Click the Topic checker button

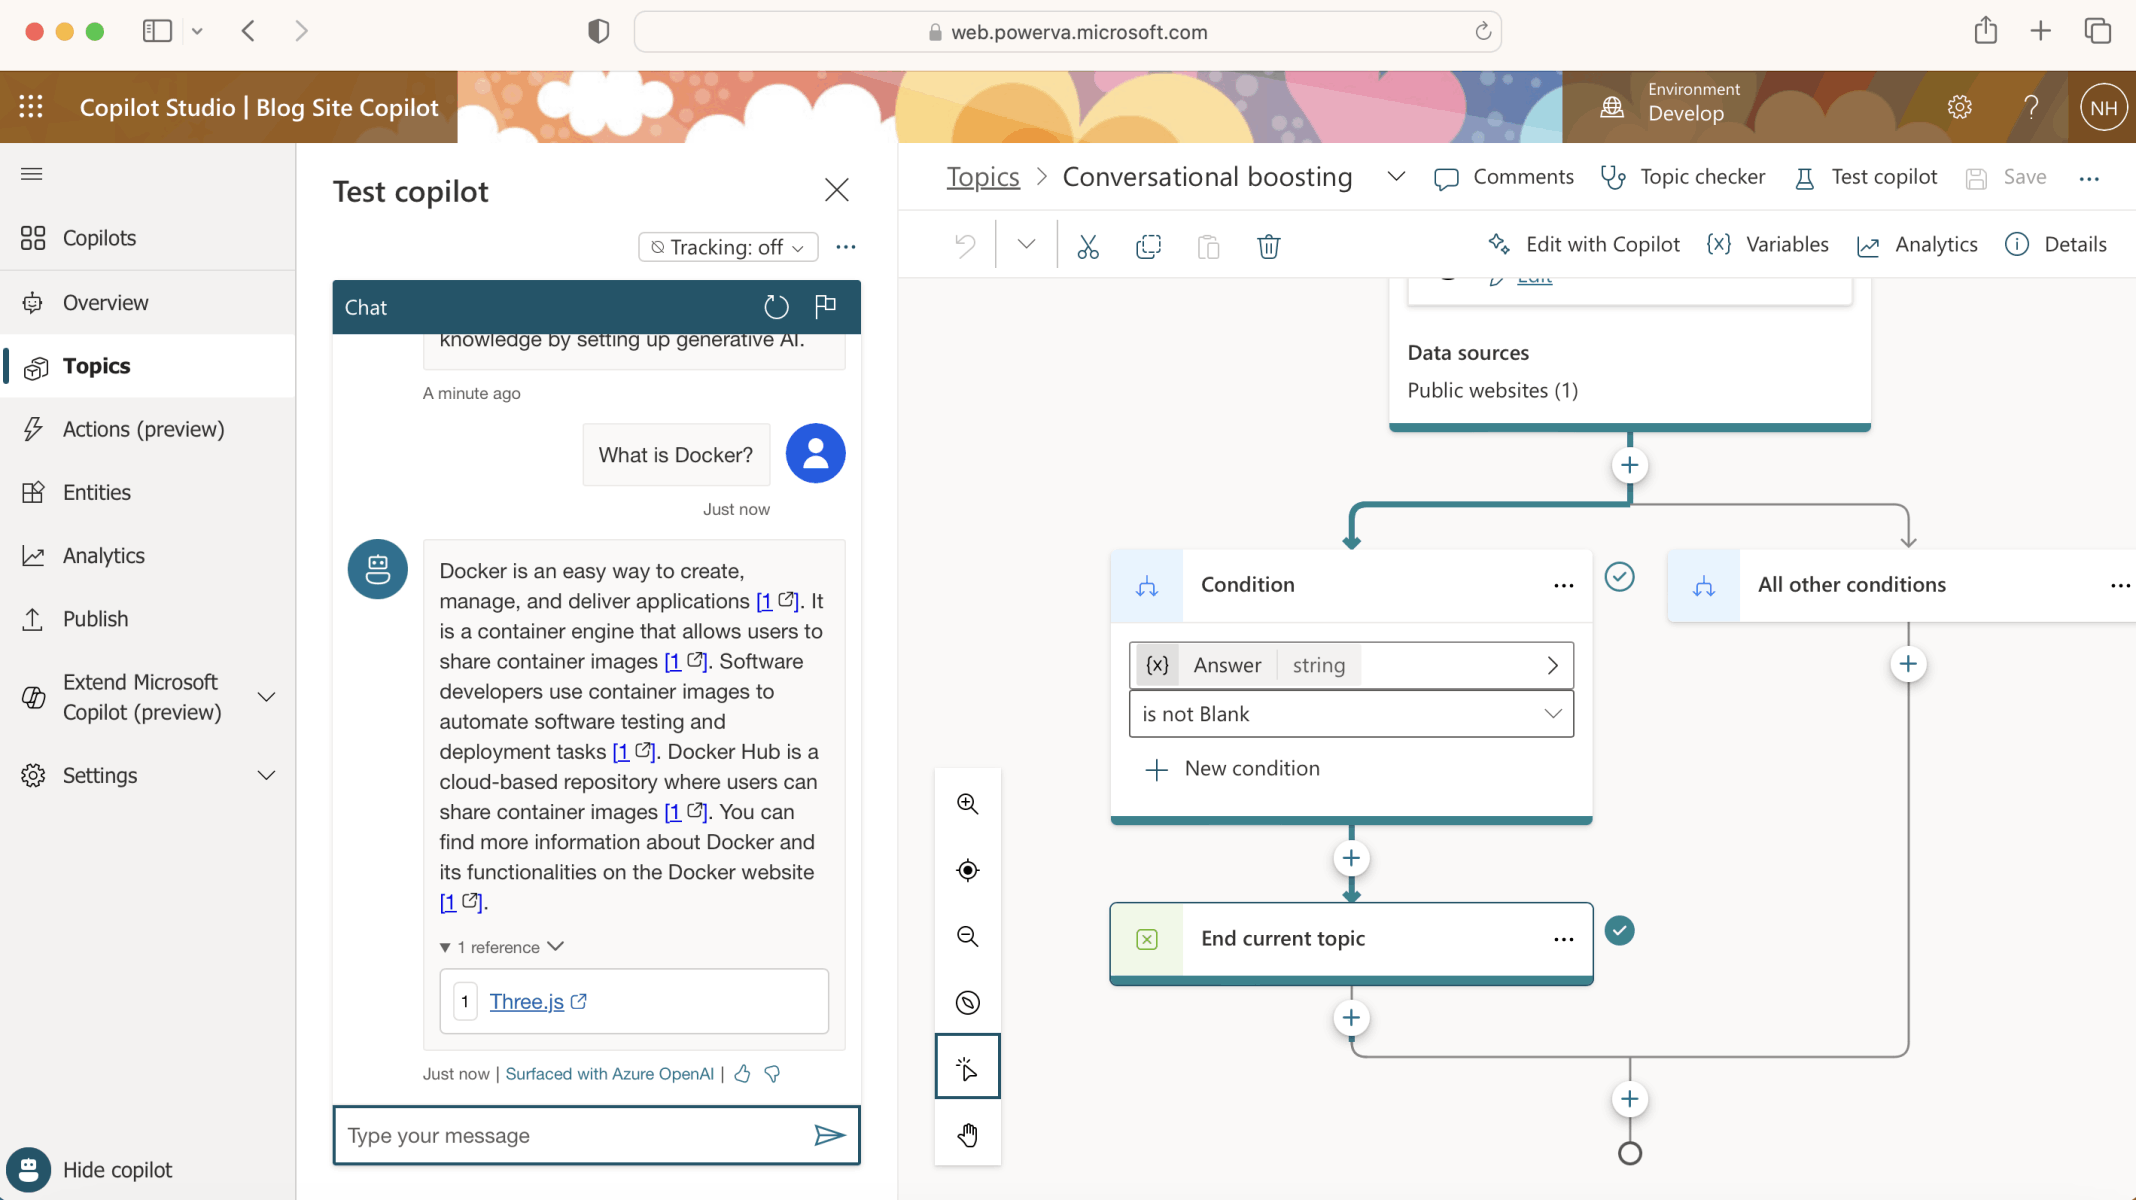coord(1683,177)
